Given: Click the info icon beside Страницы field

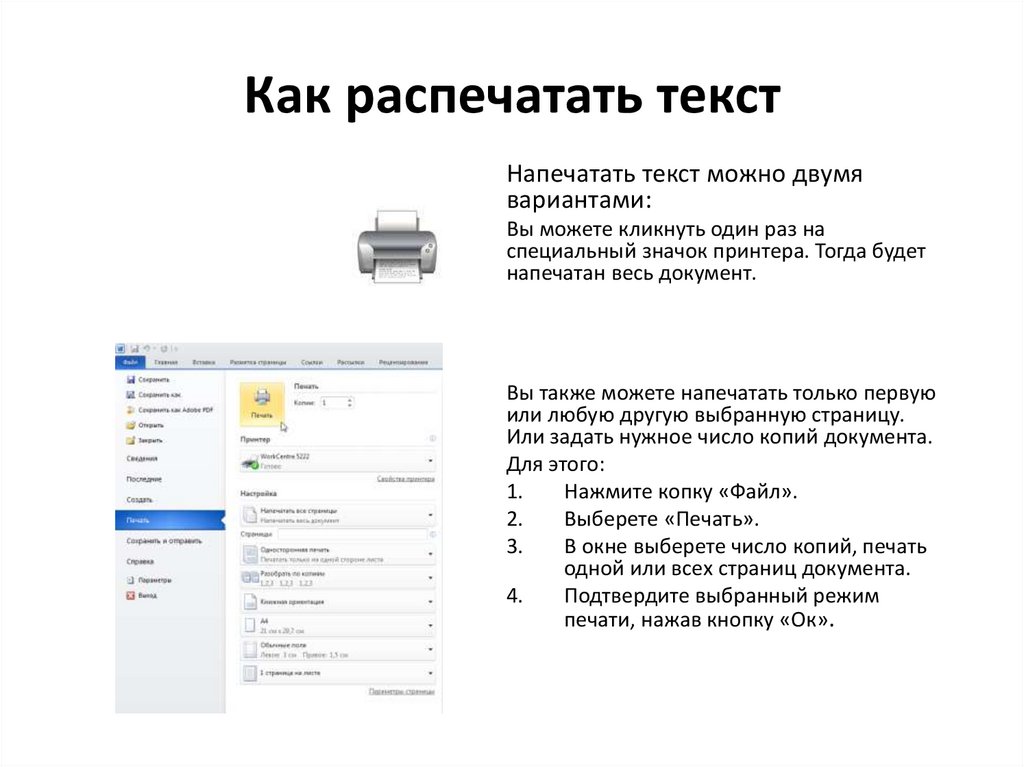Looking at the screenshot, I should [432, 534].
